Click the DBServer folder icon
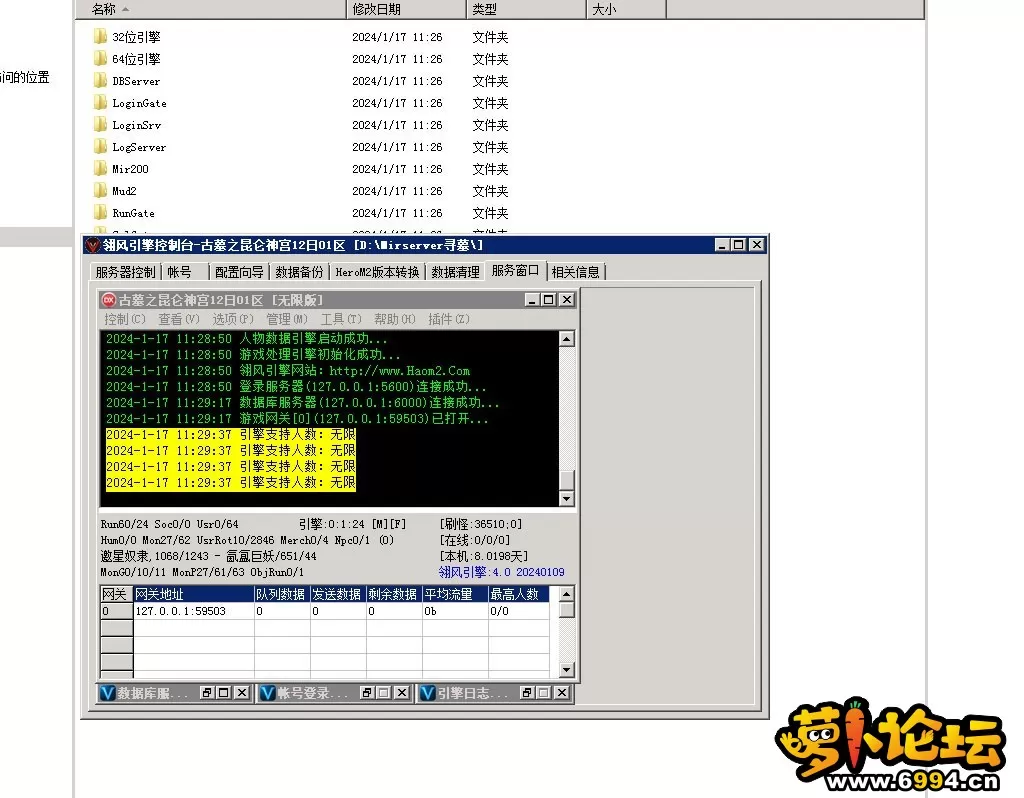1024x798 pixels. point(100,81)
